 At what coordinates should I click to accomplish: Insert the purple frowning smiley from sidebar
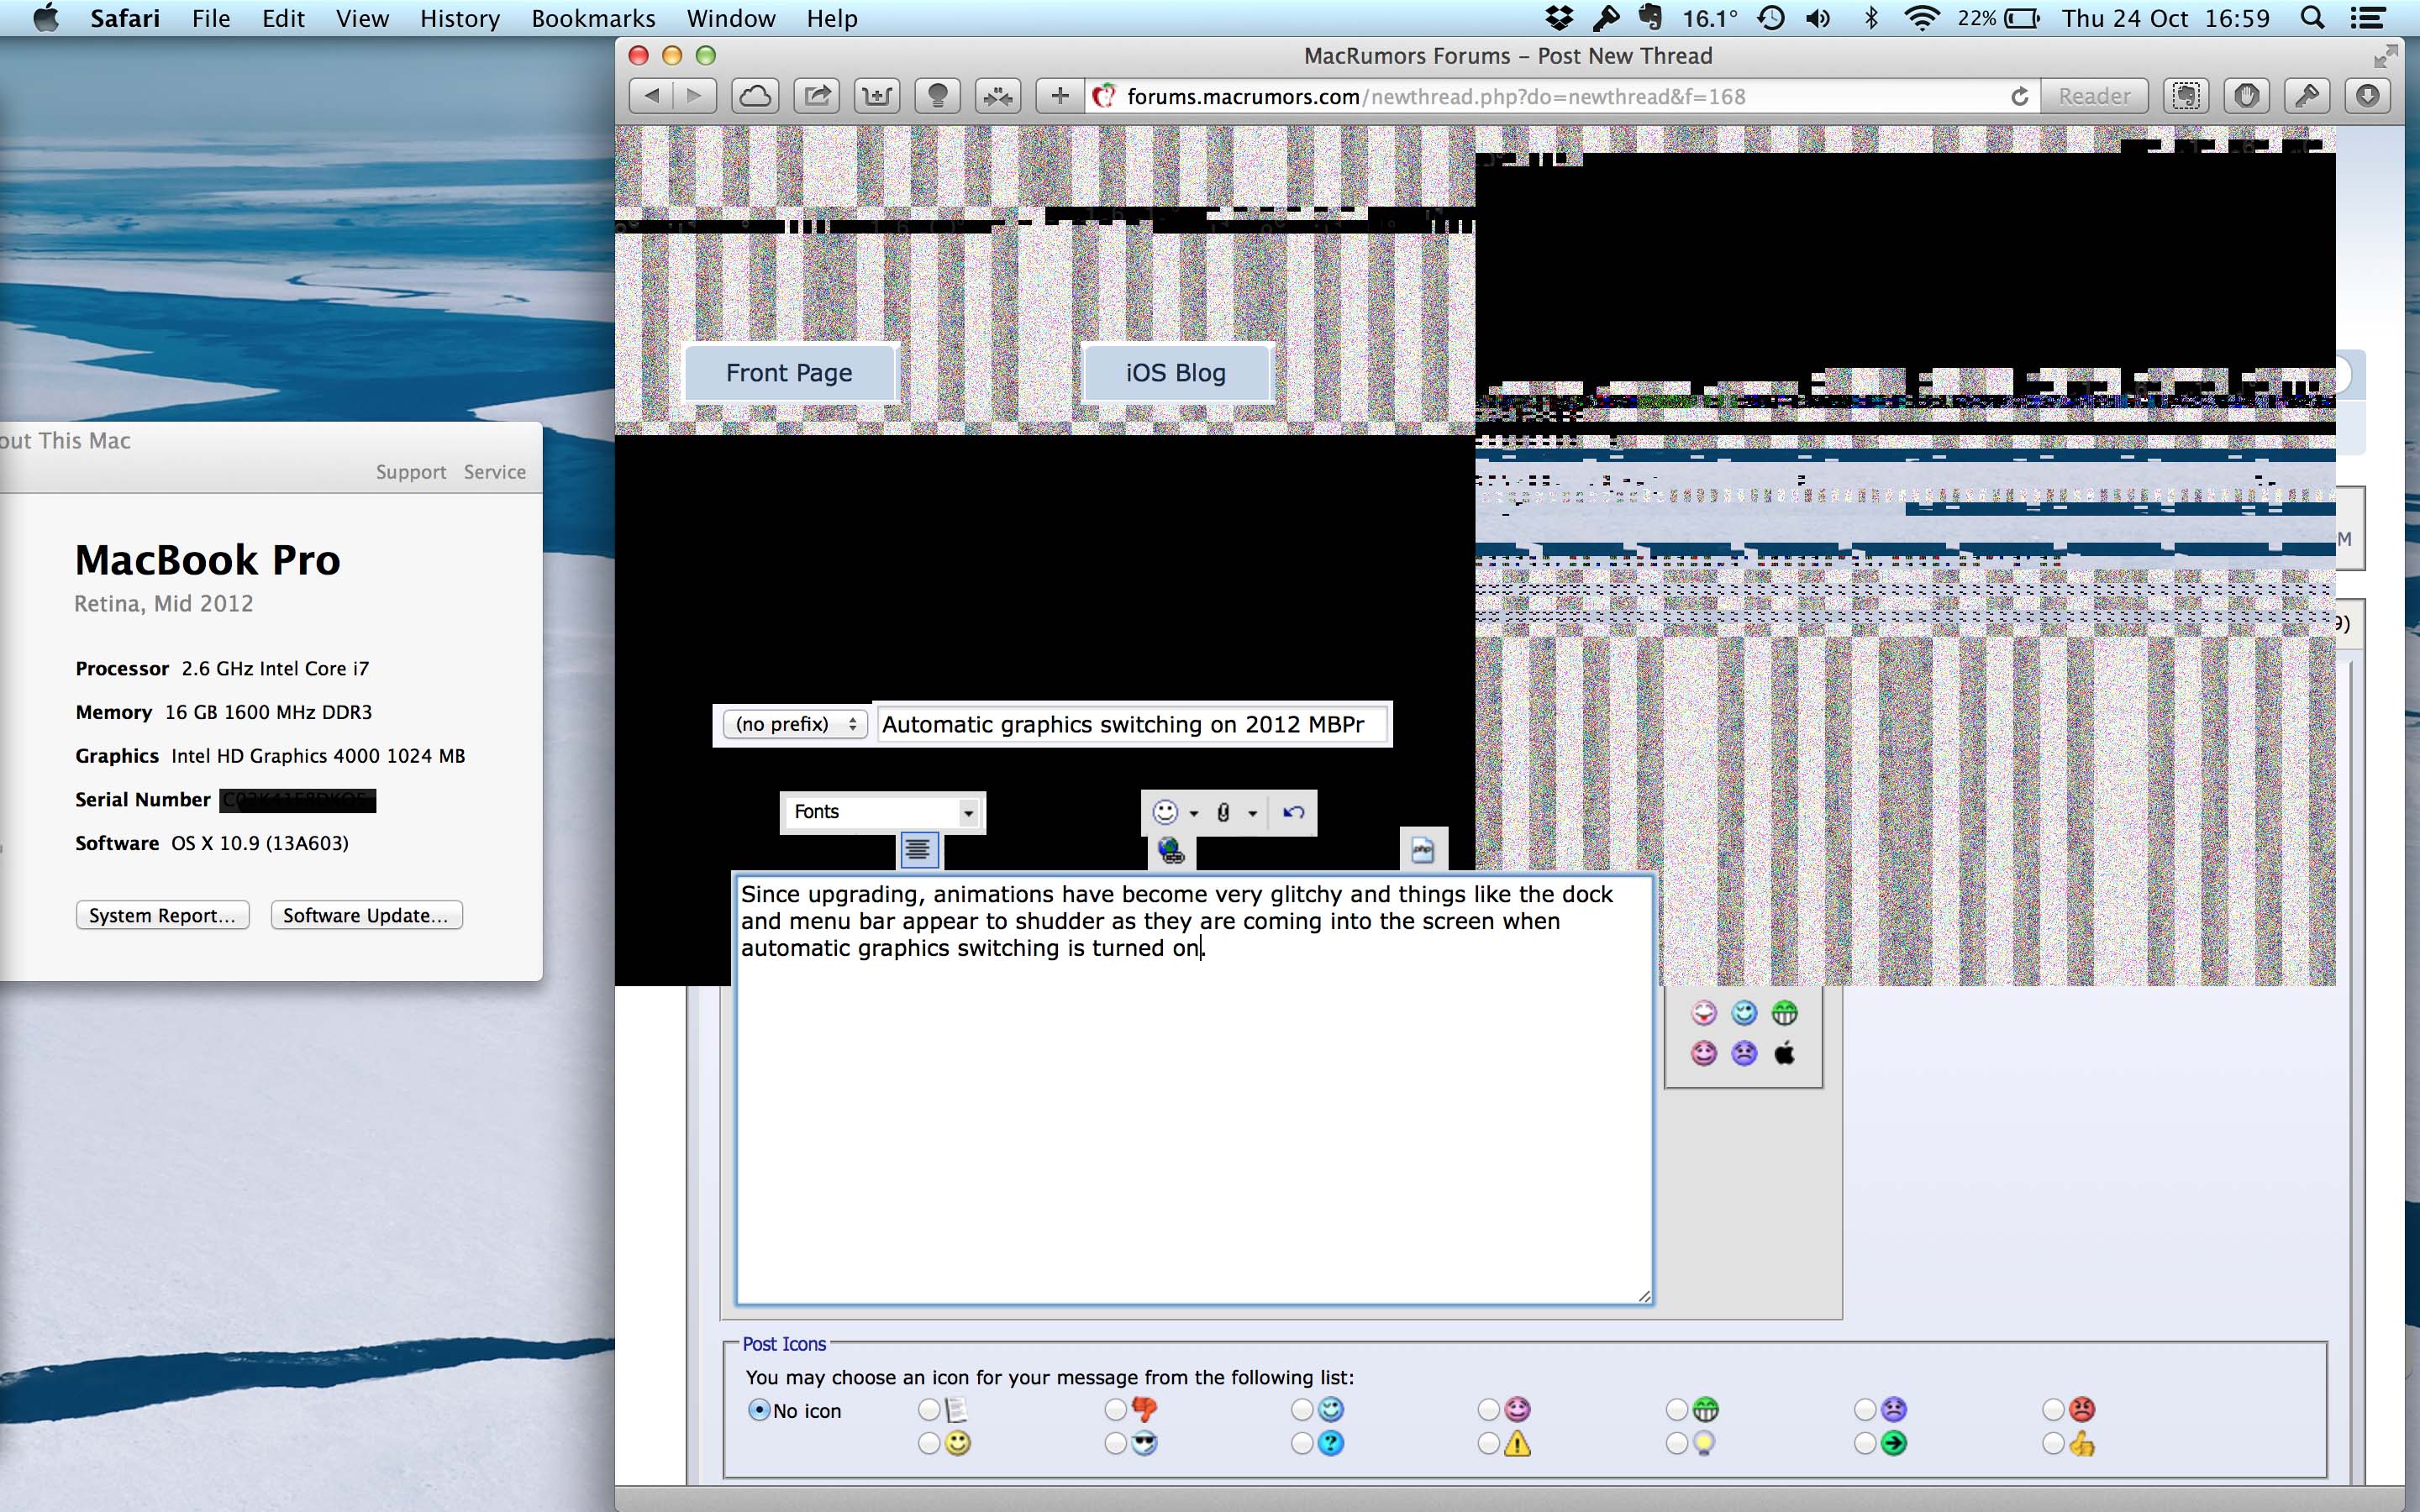(1744, 1053)
